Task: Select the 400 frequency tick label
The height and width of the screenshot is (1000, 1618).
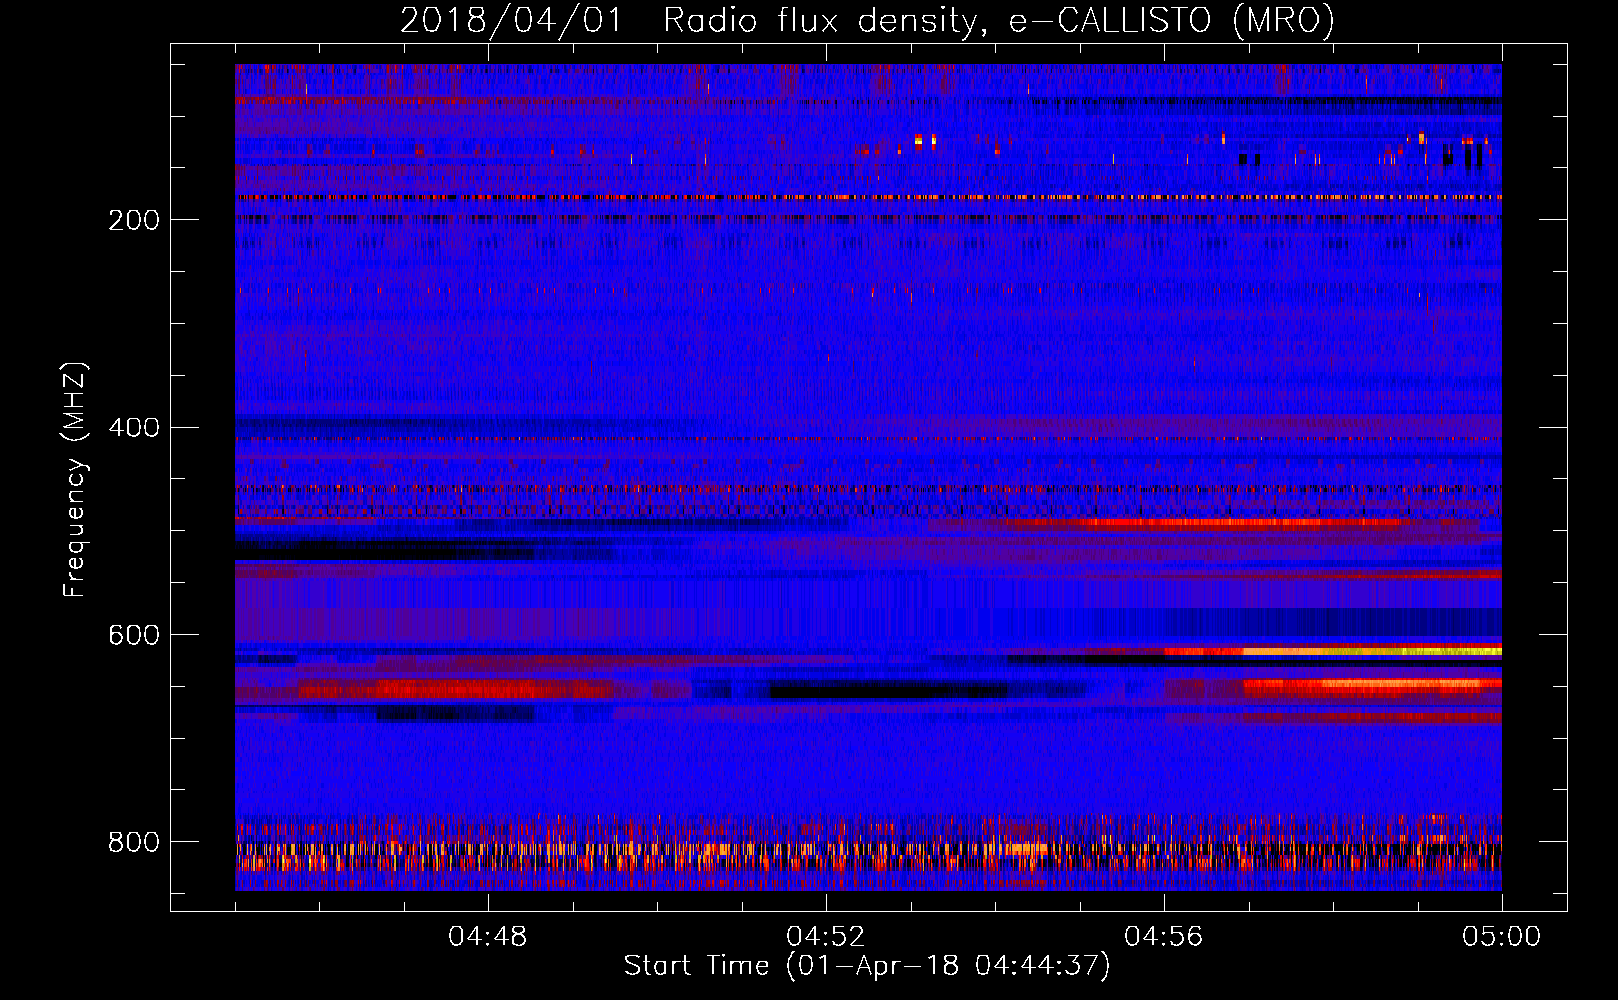Action: (134, 428)
